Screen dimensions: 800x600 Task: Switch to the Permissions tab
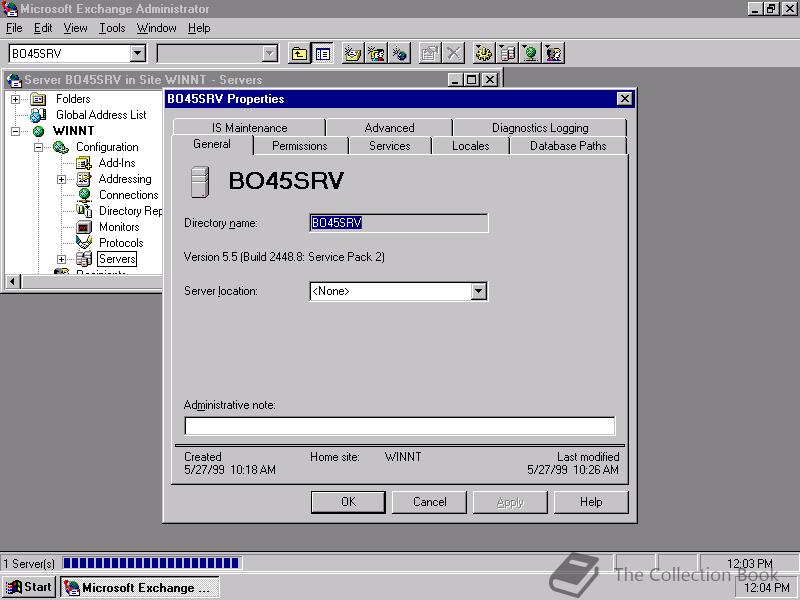pos(300,146)
